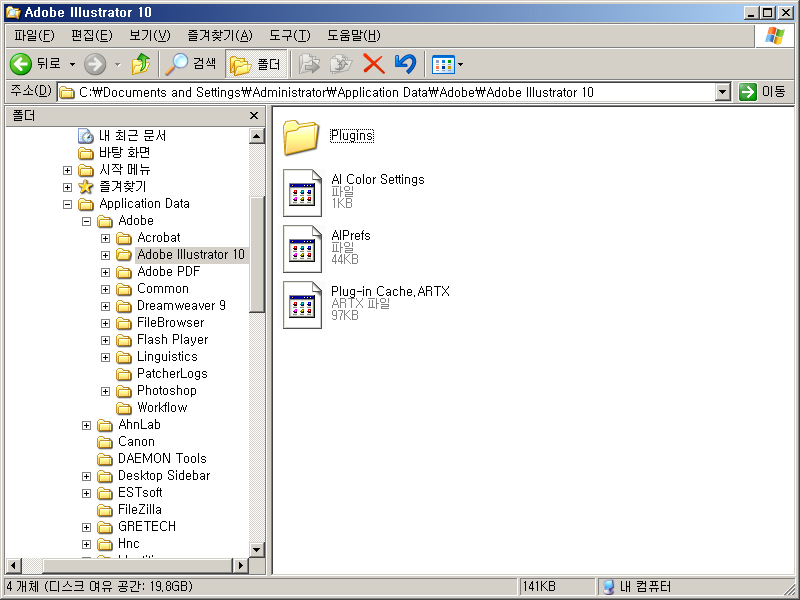Go up one folder level
Viewport: 800px width, 600px height.
click(x=141, y=64)
